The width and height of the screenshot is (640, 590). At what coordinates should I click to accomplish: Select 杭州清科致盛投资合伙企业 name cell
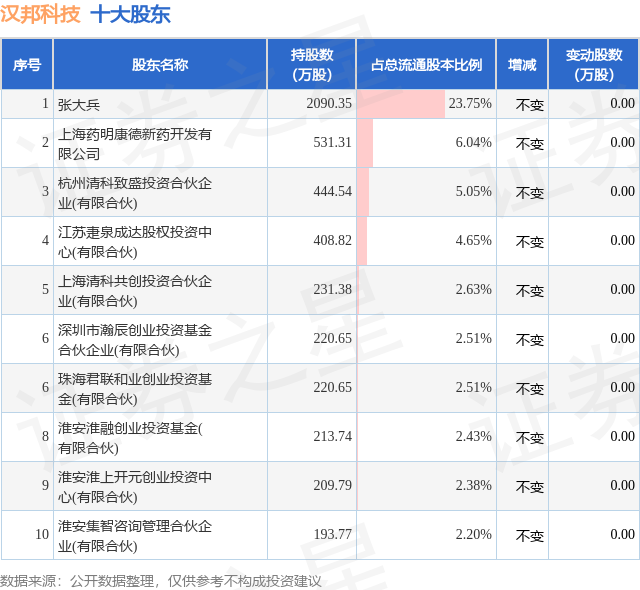pos(134,193)
